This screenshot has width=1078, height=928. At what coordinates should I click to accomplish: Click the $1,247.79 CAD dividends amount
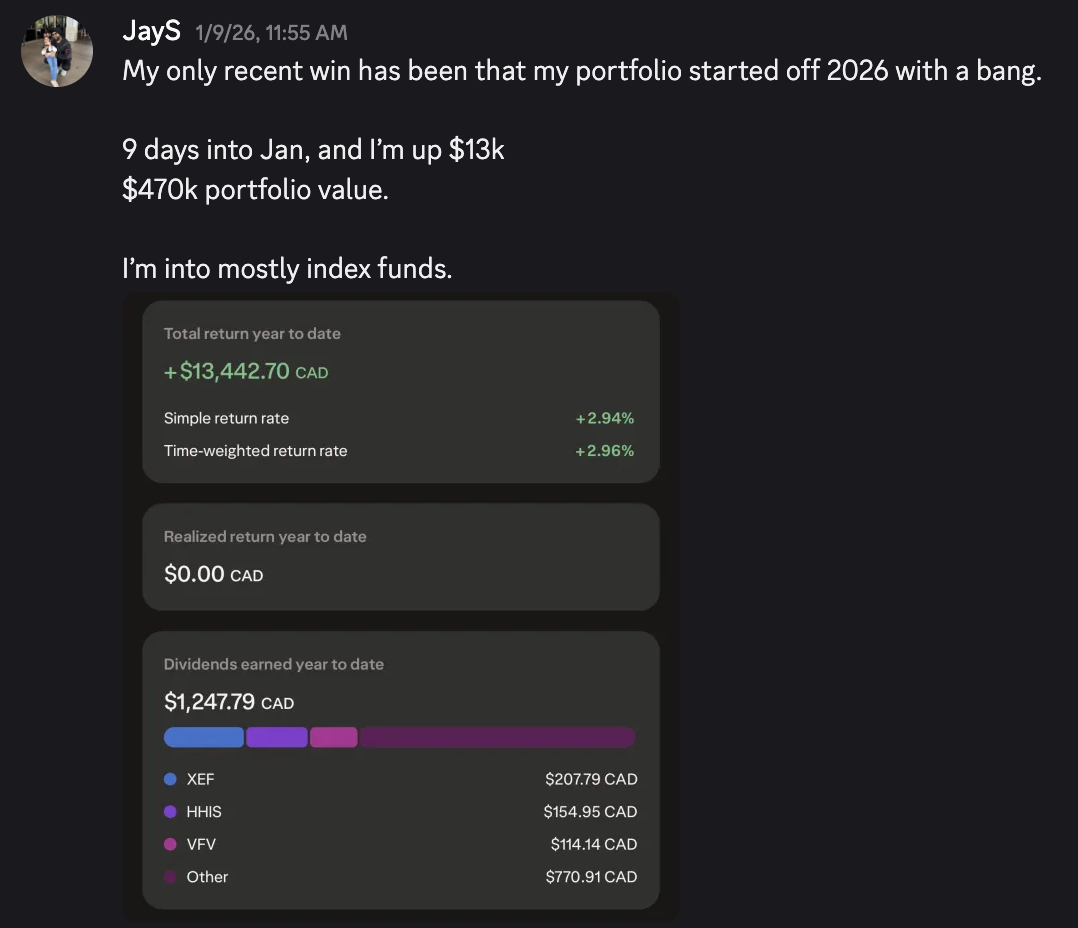(x=229, y=702)
